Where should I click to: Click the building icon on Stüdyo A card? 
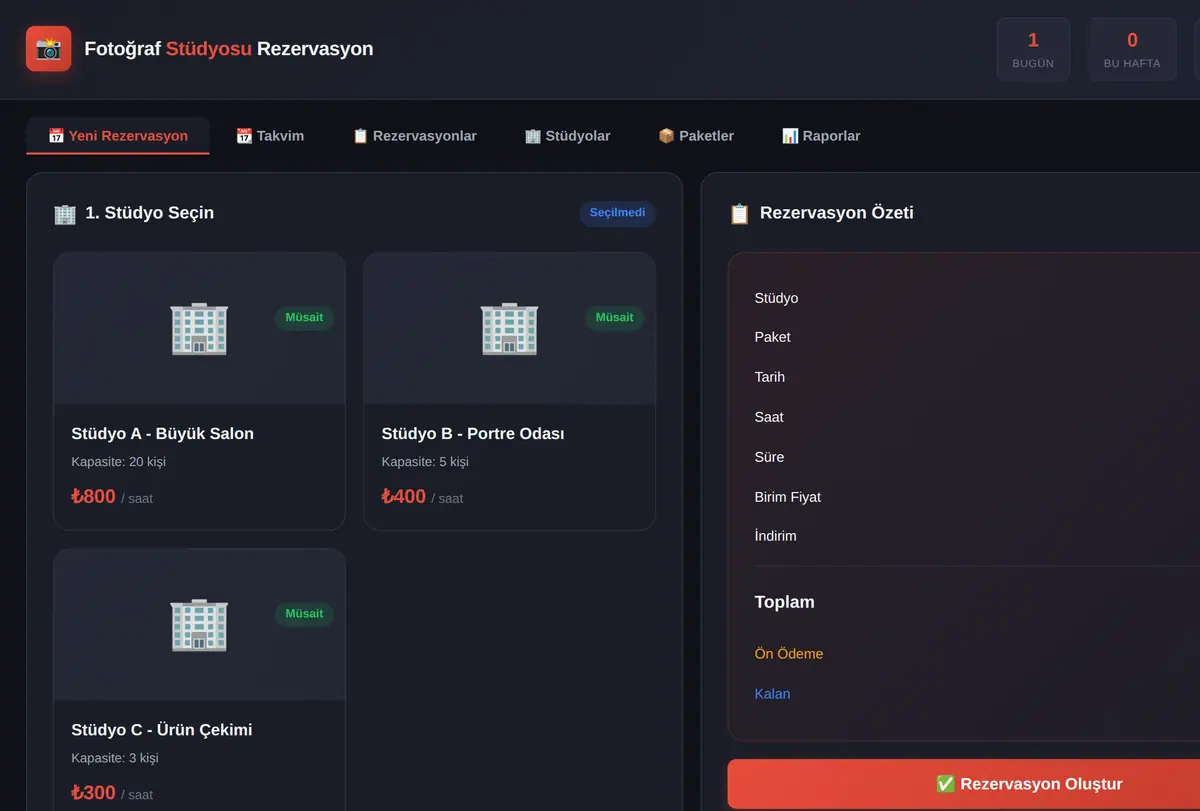(x=199, y=329)
